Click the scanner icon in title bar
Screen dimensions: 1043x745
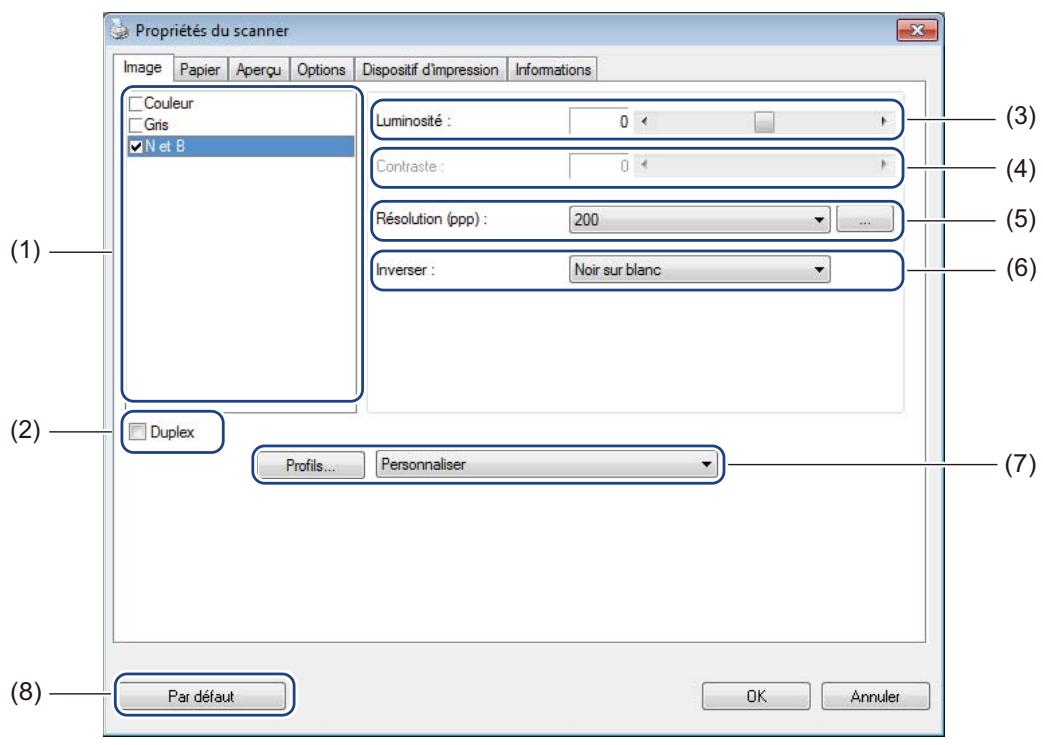click(120, 30)
